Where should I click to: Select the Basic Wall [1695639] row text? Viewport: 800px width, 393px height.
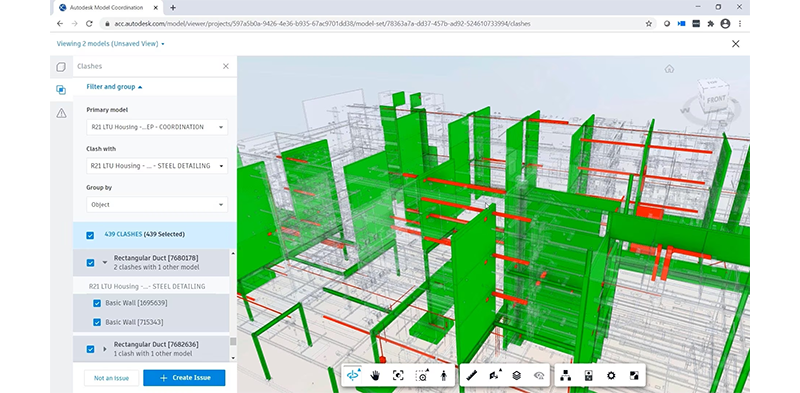click(x=136, y=303)
